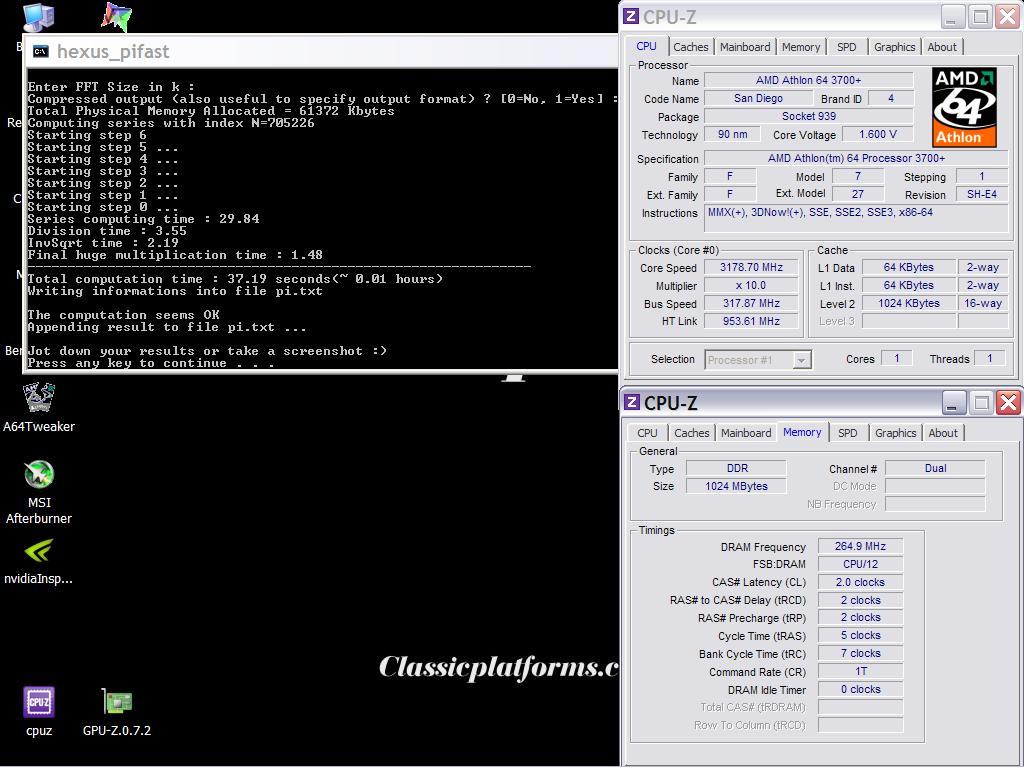Open Graphics tab in lower CPU-Z window
The image size is (1024, 768).
point(895,433)
